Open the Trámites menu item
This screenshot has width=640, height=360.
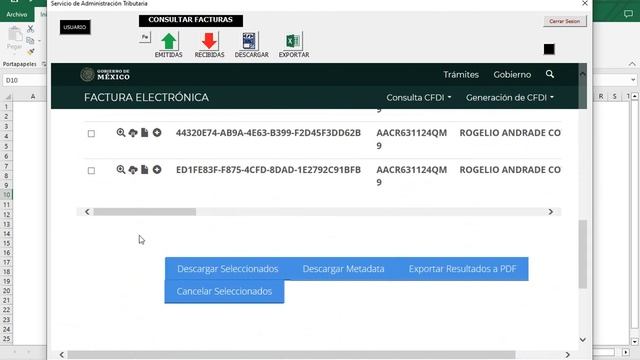(461, 75)
